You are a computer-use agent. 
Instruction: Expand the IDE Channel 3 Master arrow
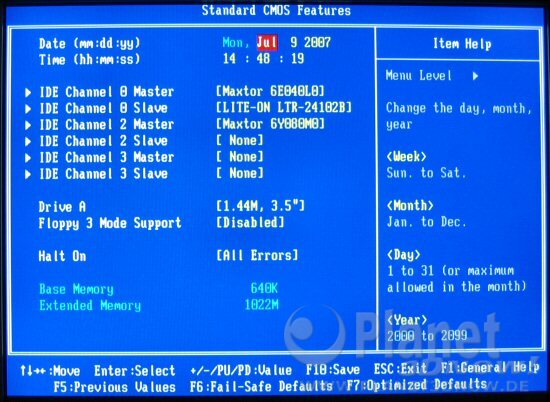(x=28, y=158)
